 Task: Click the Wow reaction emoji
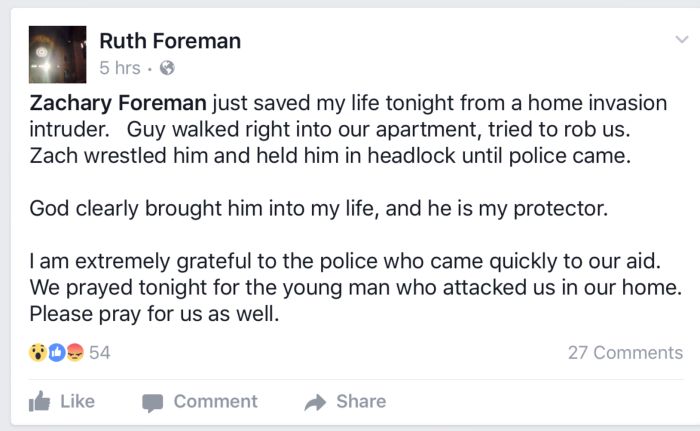point(38,352)
